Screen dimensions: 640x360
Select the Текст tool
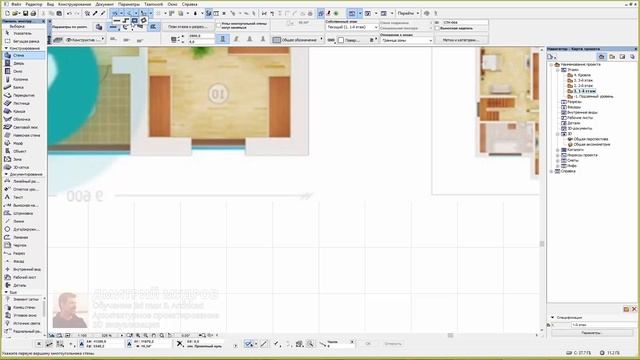[x=23, y=197]
